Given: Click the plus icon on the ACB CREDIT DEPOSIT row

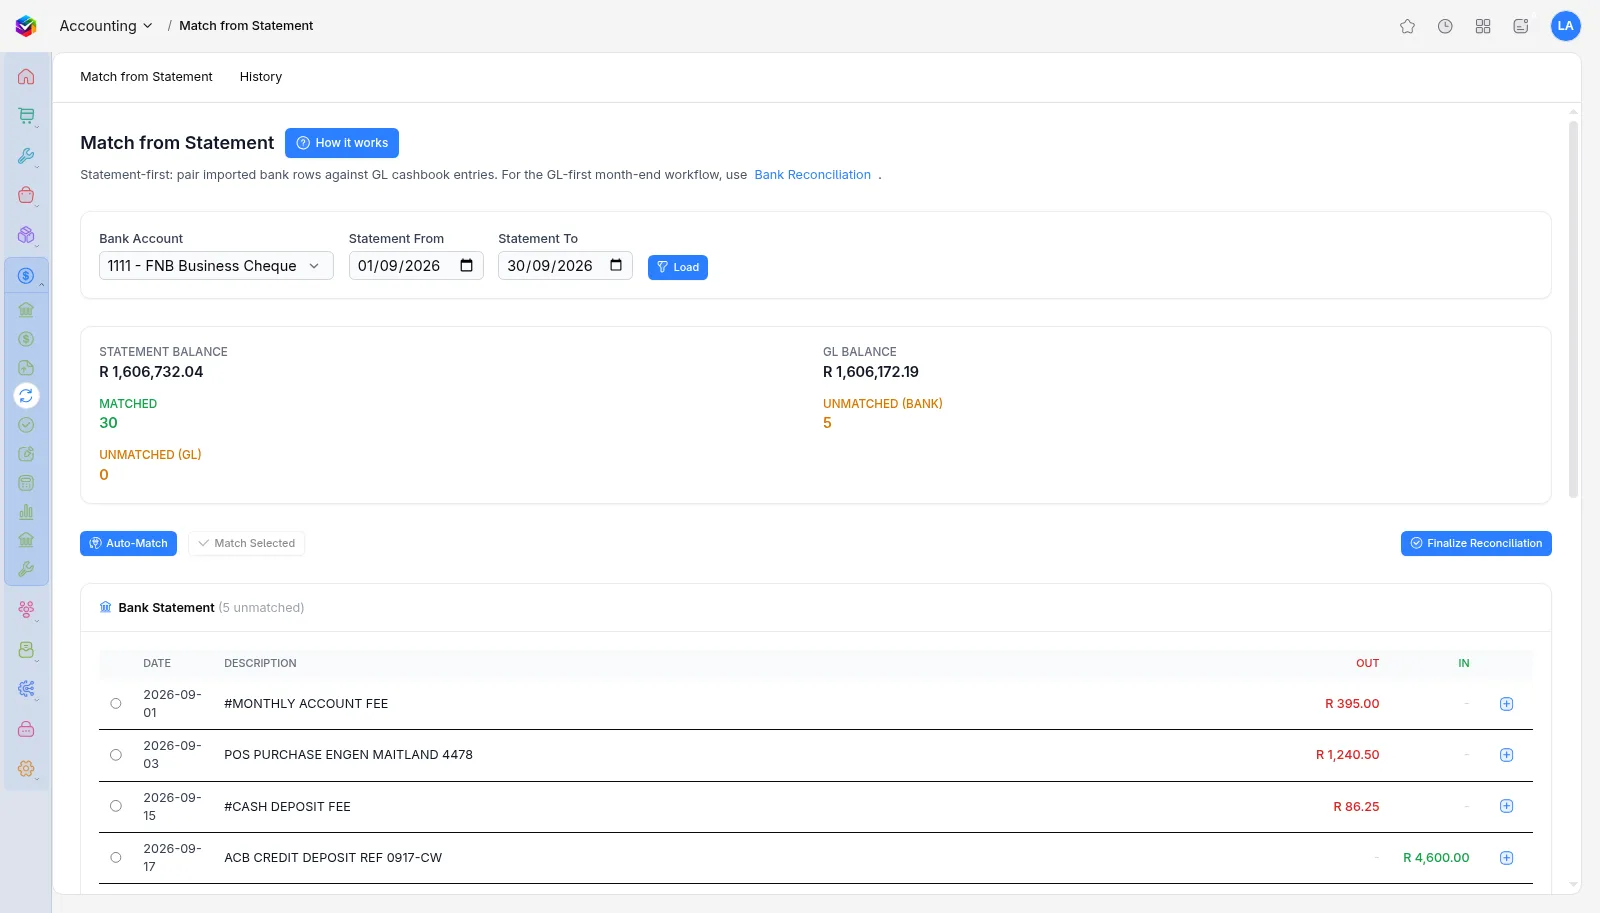Looking at the screenshot, I should pyautogui.click(x=1506, y=858).
